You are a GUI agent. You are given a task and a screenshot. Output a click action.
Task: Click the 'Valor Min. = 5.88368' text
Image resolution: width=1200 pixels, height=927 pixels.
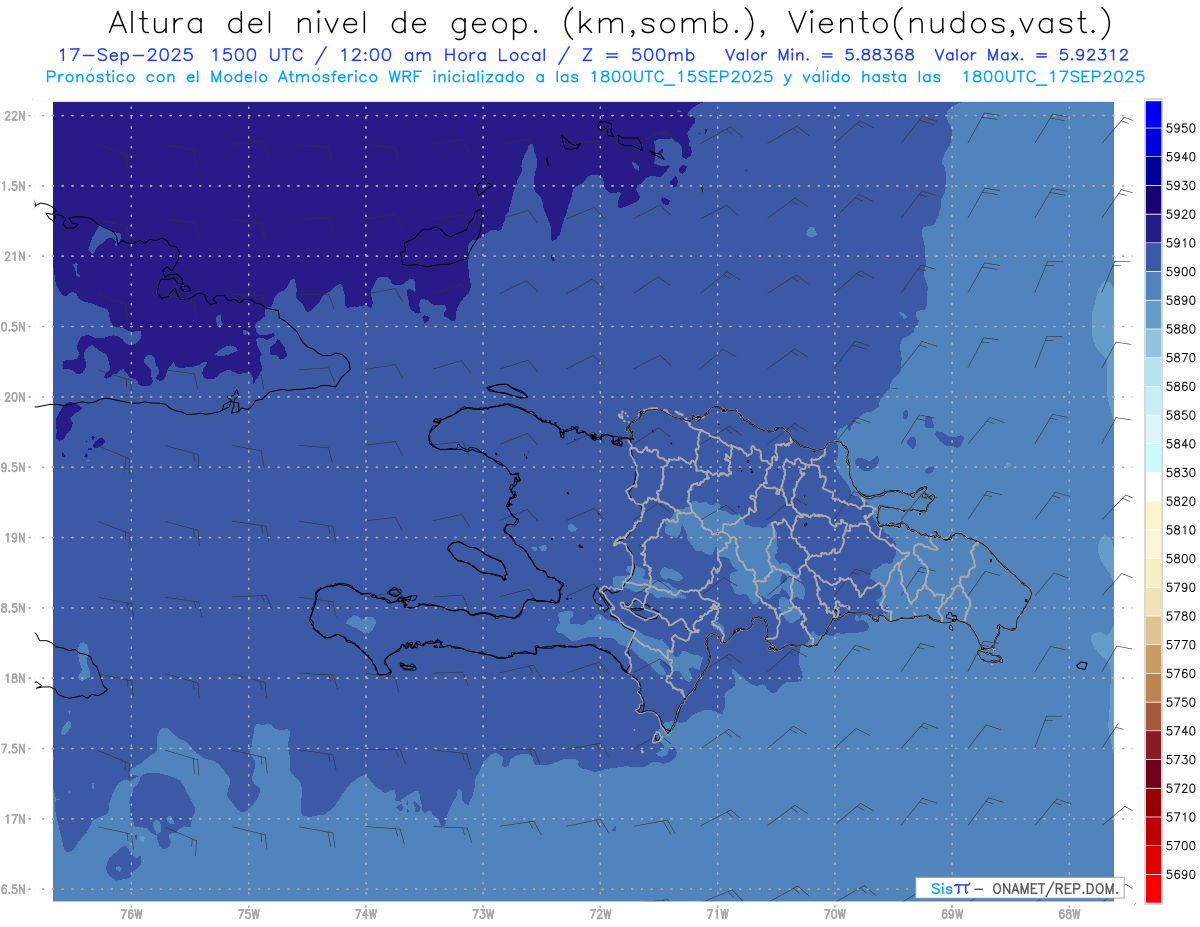pos(820,55)
